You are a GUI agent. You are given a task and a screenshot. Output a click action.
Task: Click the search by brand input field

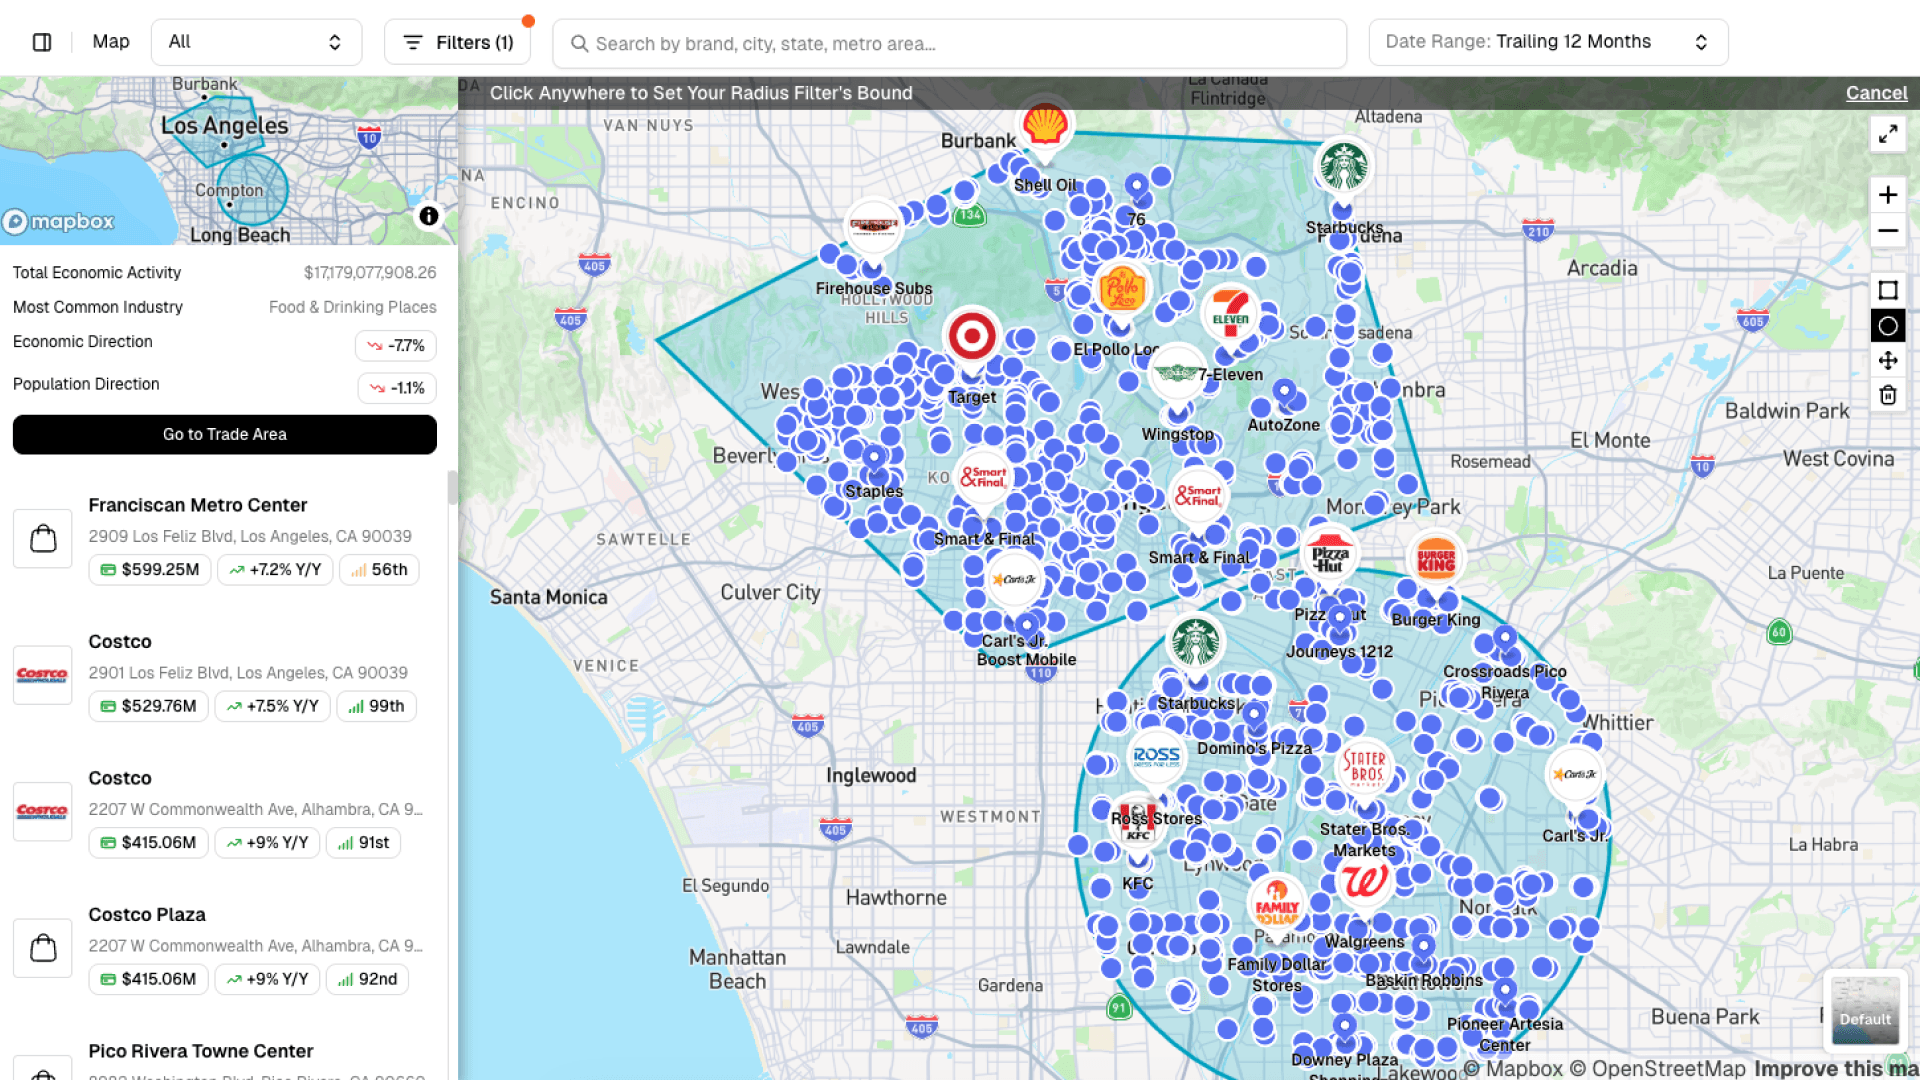point(948,42)
